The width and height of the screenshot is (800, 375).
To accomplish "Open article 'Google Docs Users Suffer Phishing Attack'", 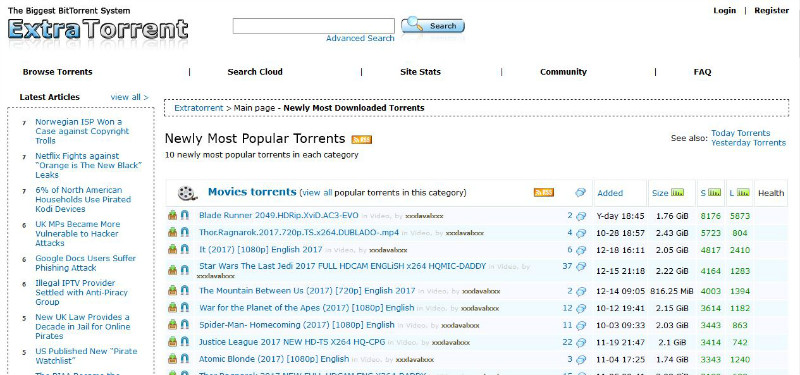I will [85, 263].
